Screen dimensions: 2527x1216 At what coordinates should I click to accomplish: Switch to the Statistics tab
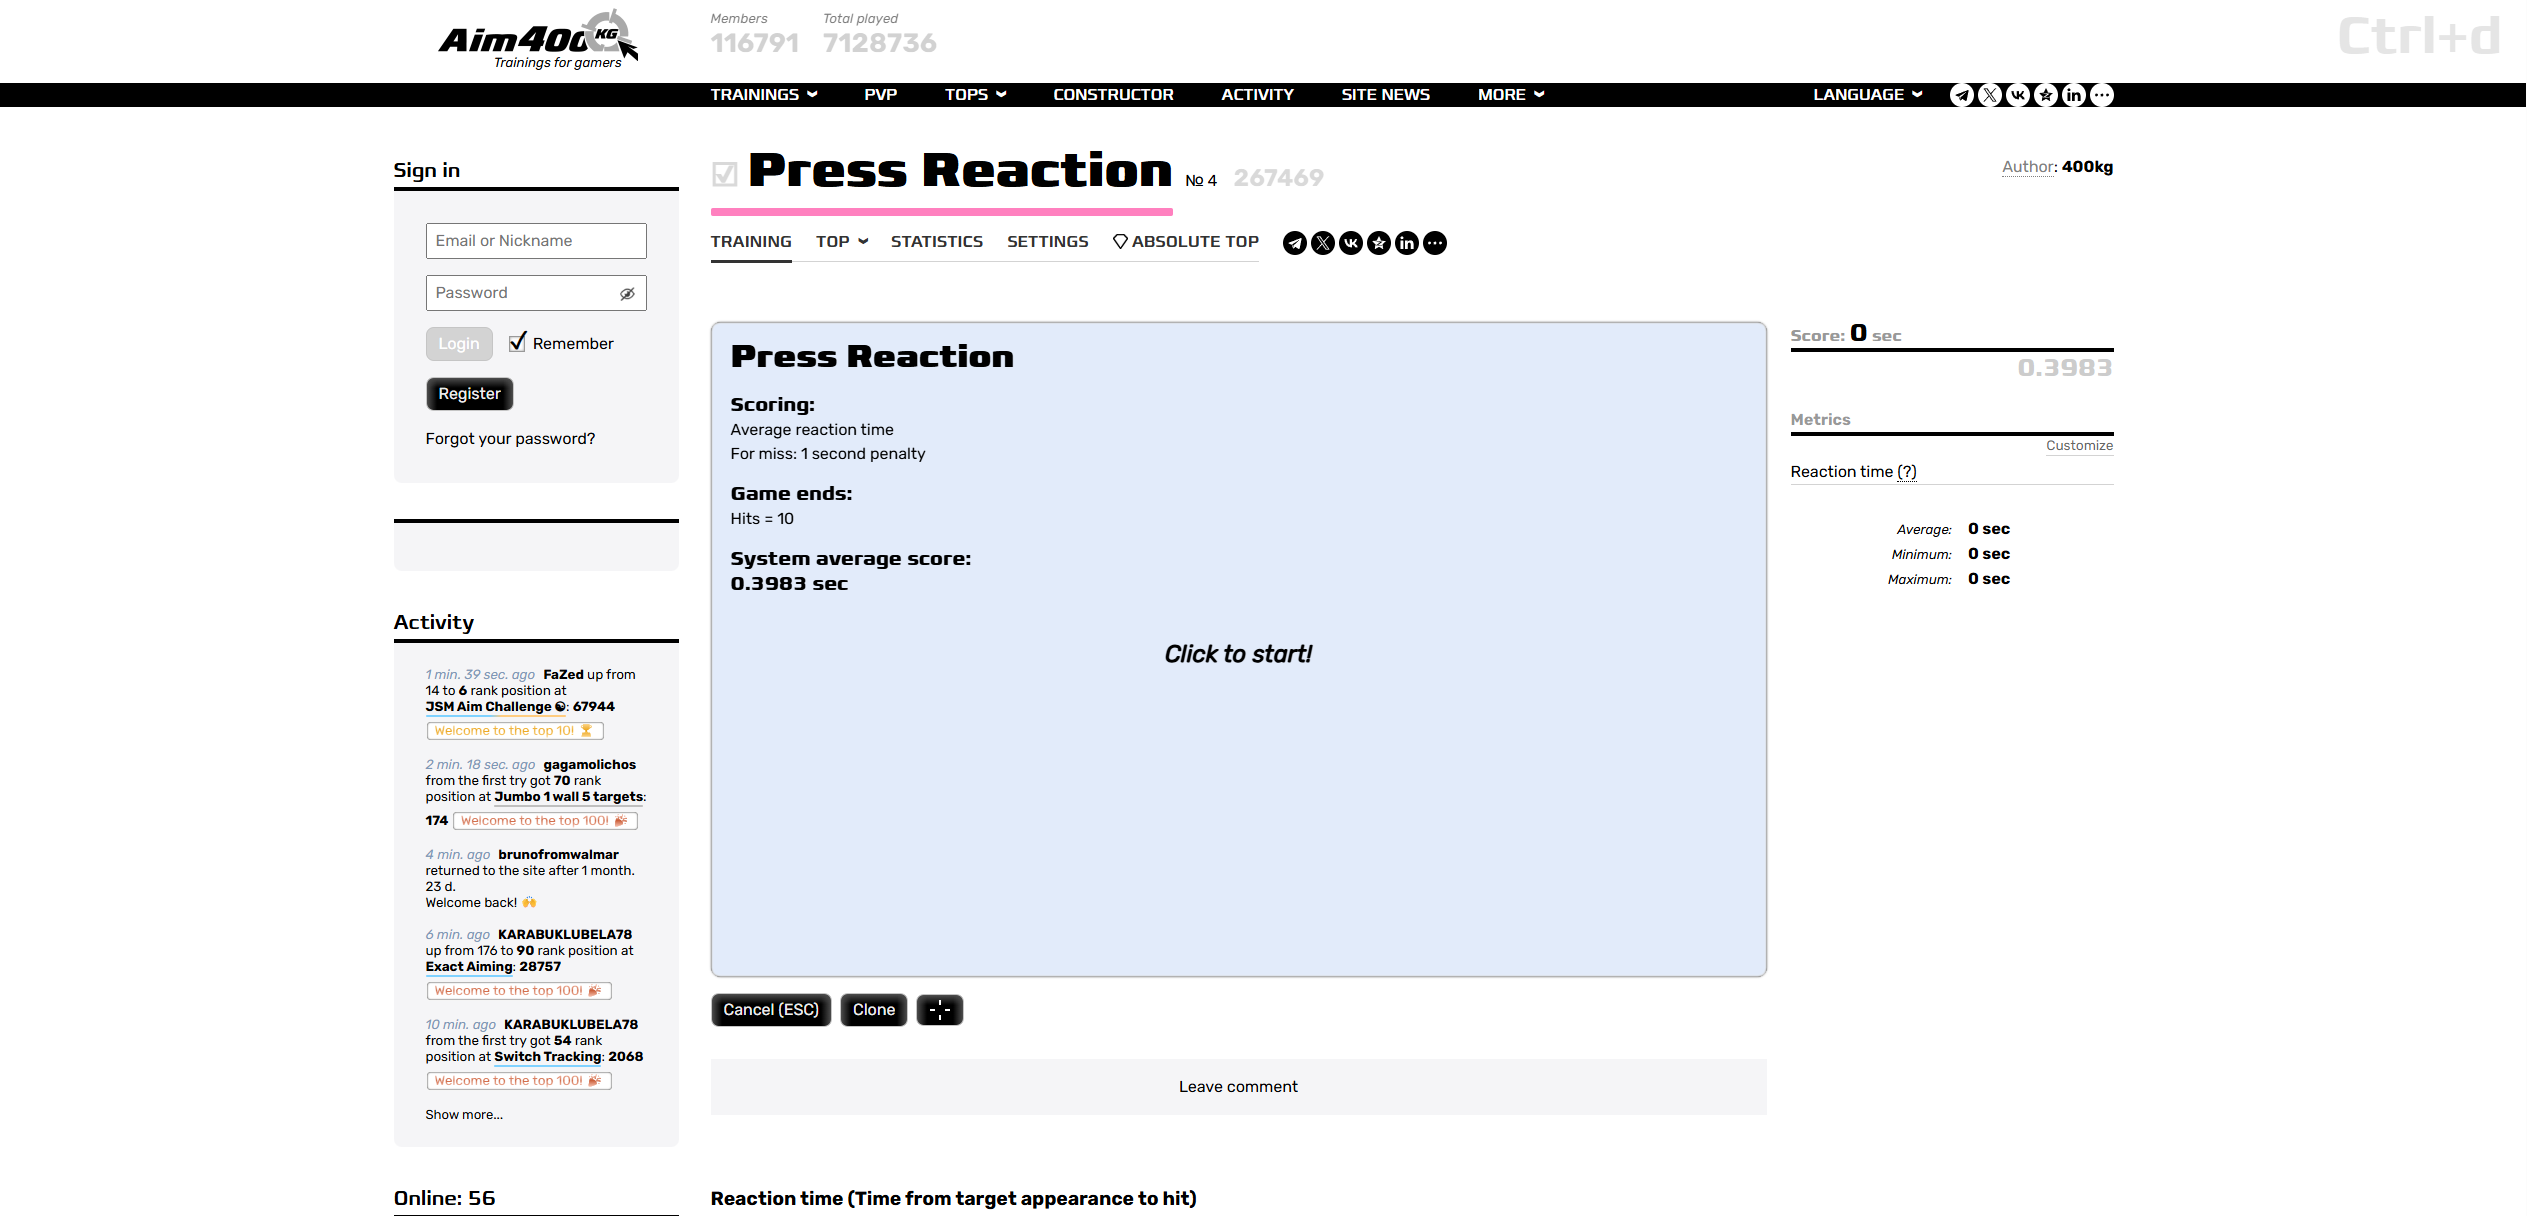[936, 242]
